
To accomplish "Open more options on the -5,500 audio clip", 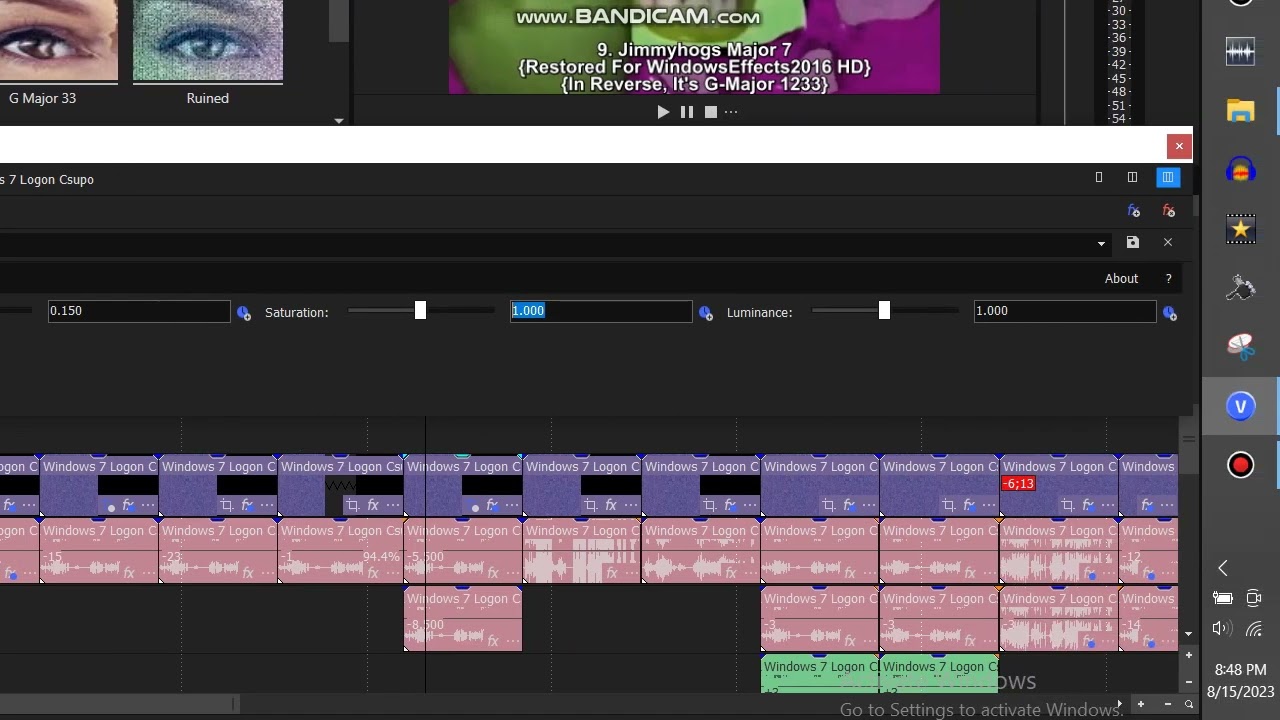I will (511, 573).
